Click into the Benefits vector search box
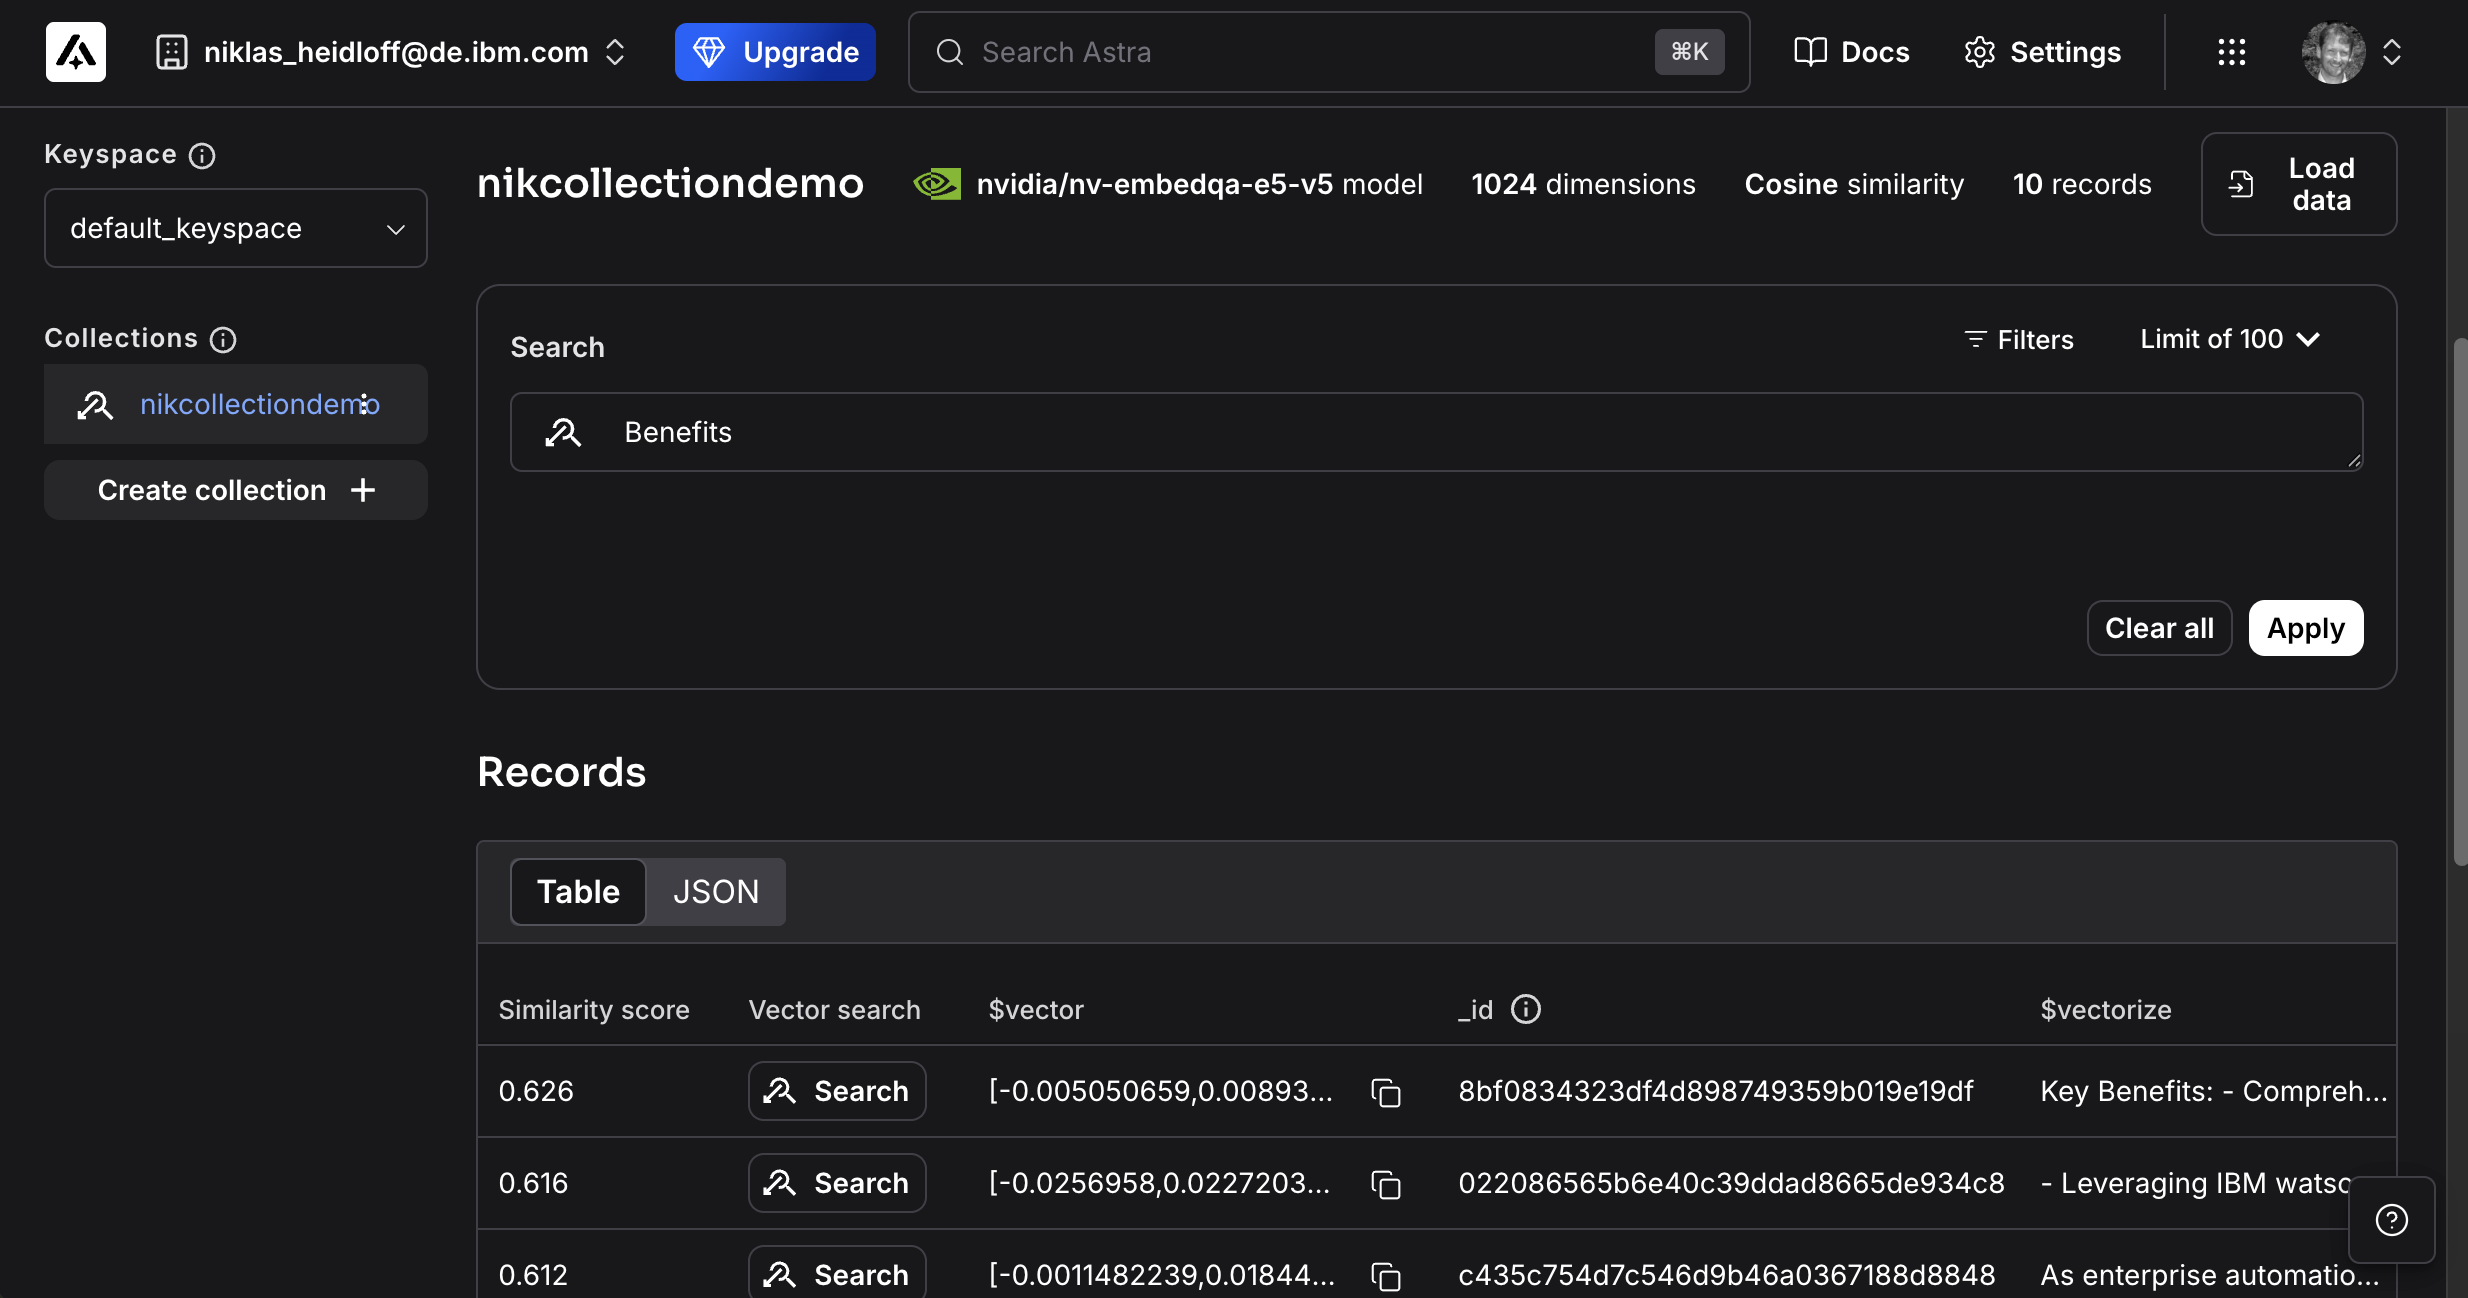 tap(1437, 432)
